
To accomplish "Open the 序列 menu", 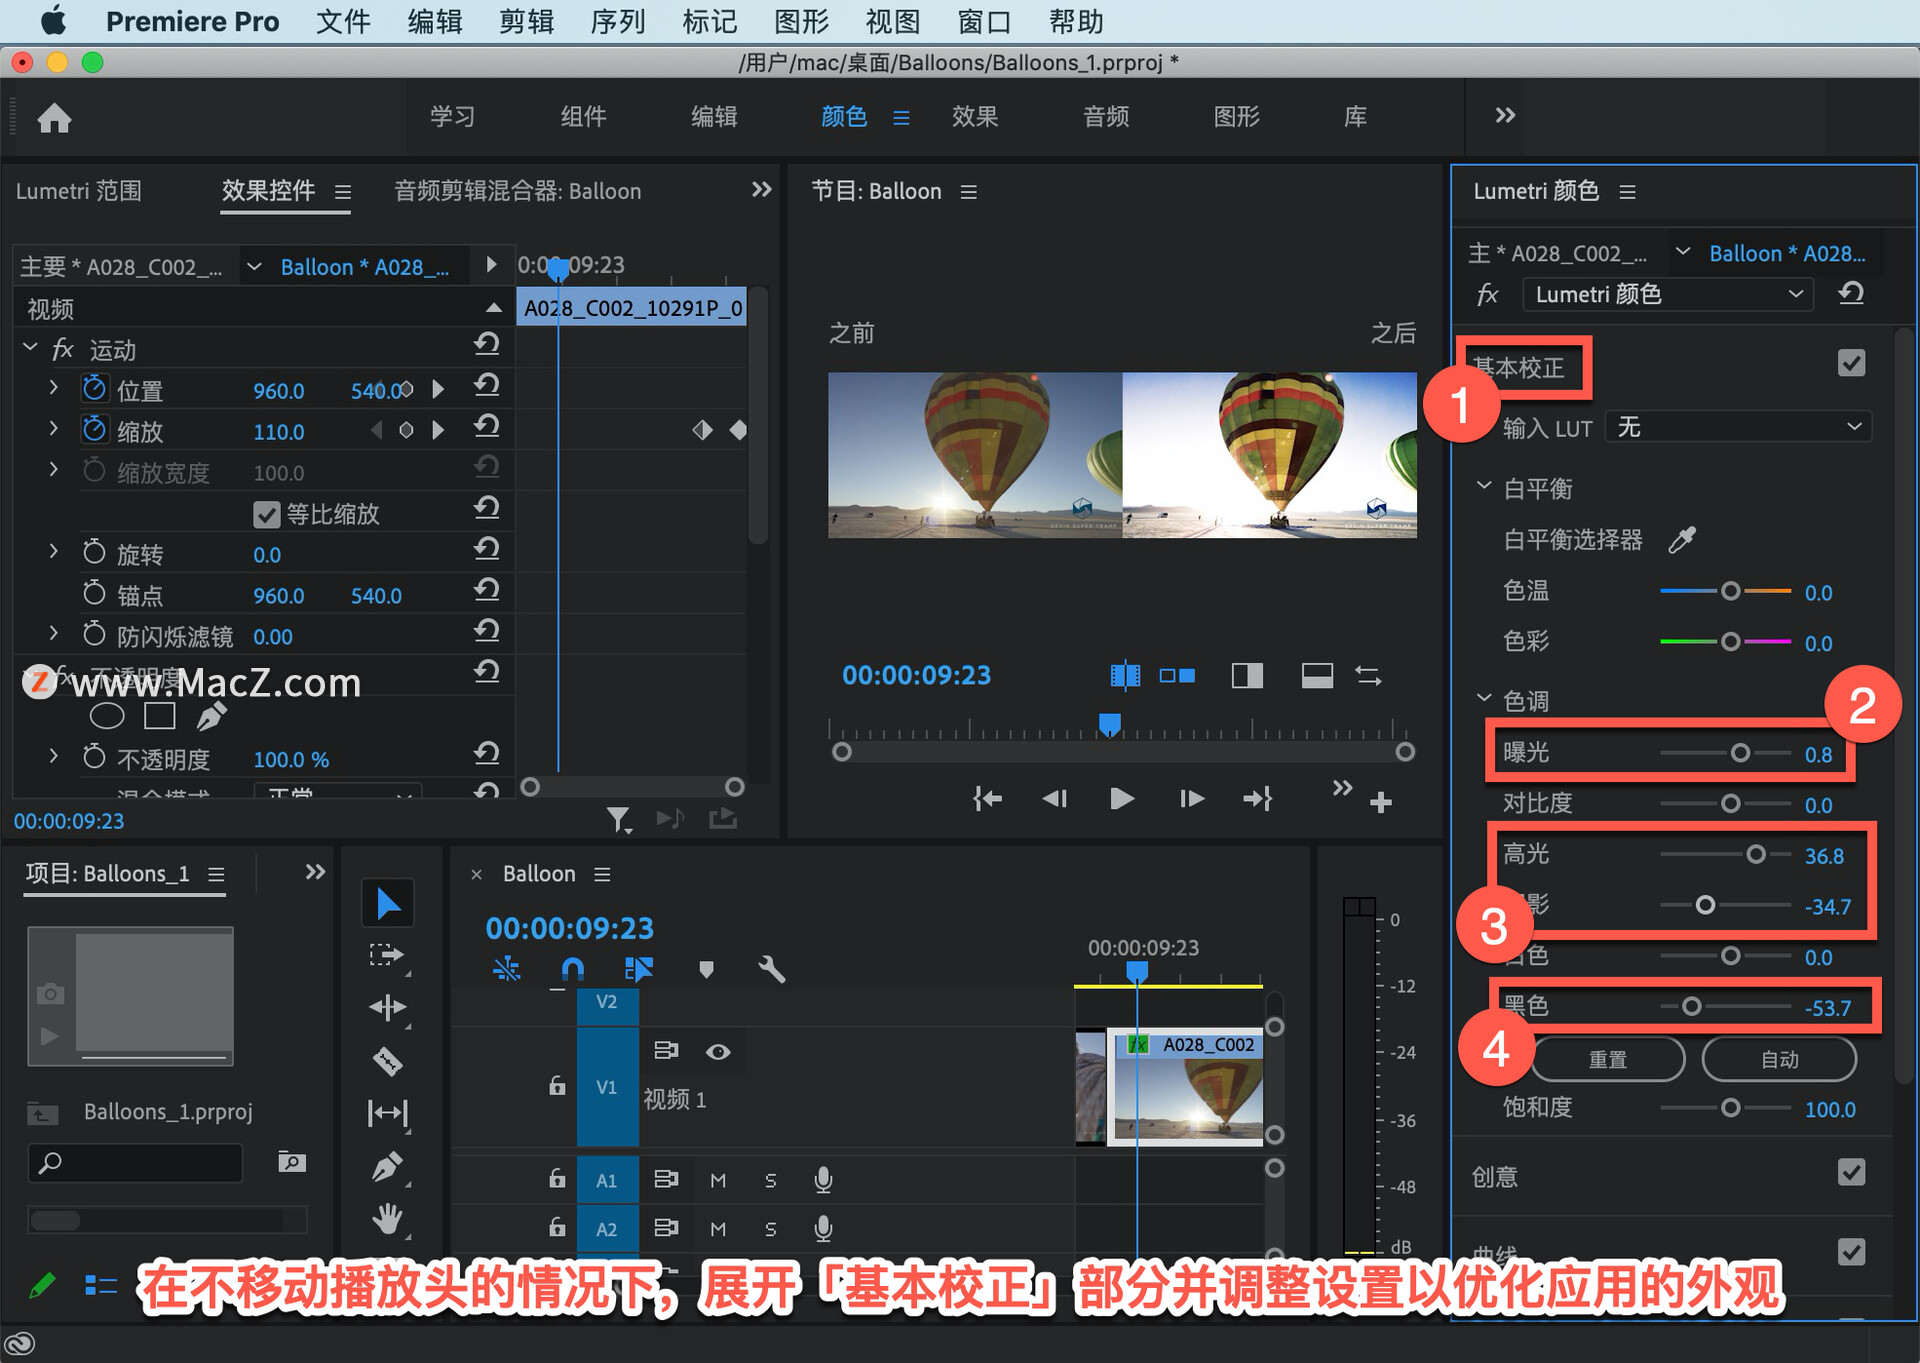I will coord(618,21).
